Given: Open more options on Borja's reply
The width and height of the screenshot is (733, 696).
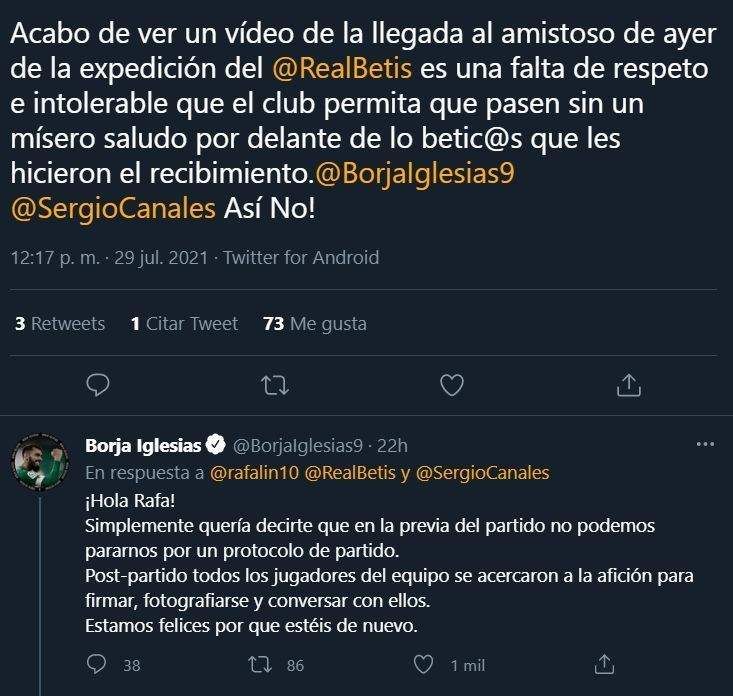Looking at the screenshot, I should coord(705,444).
